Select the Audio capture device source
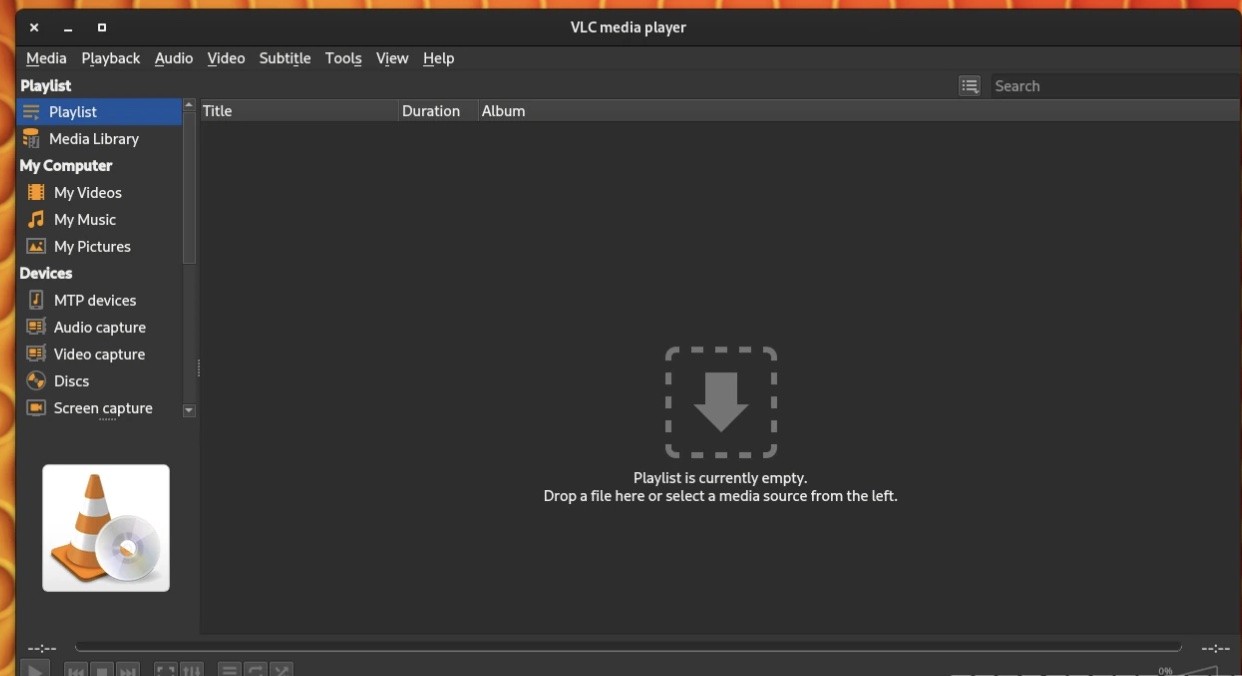The width and height of the screenshot is (1242, 676). click(x=100, y=327)
